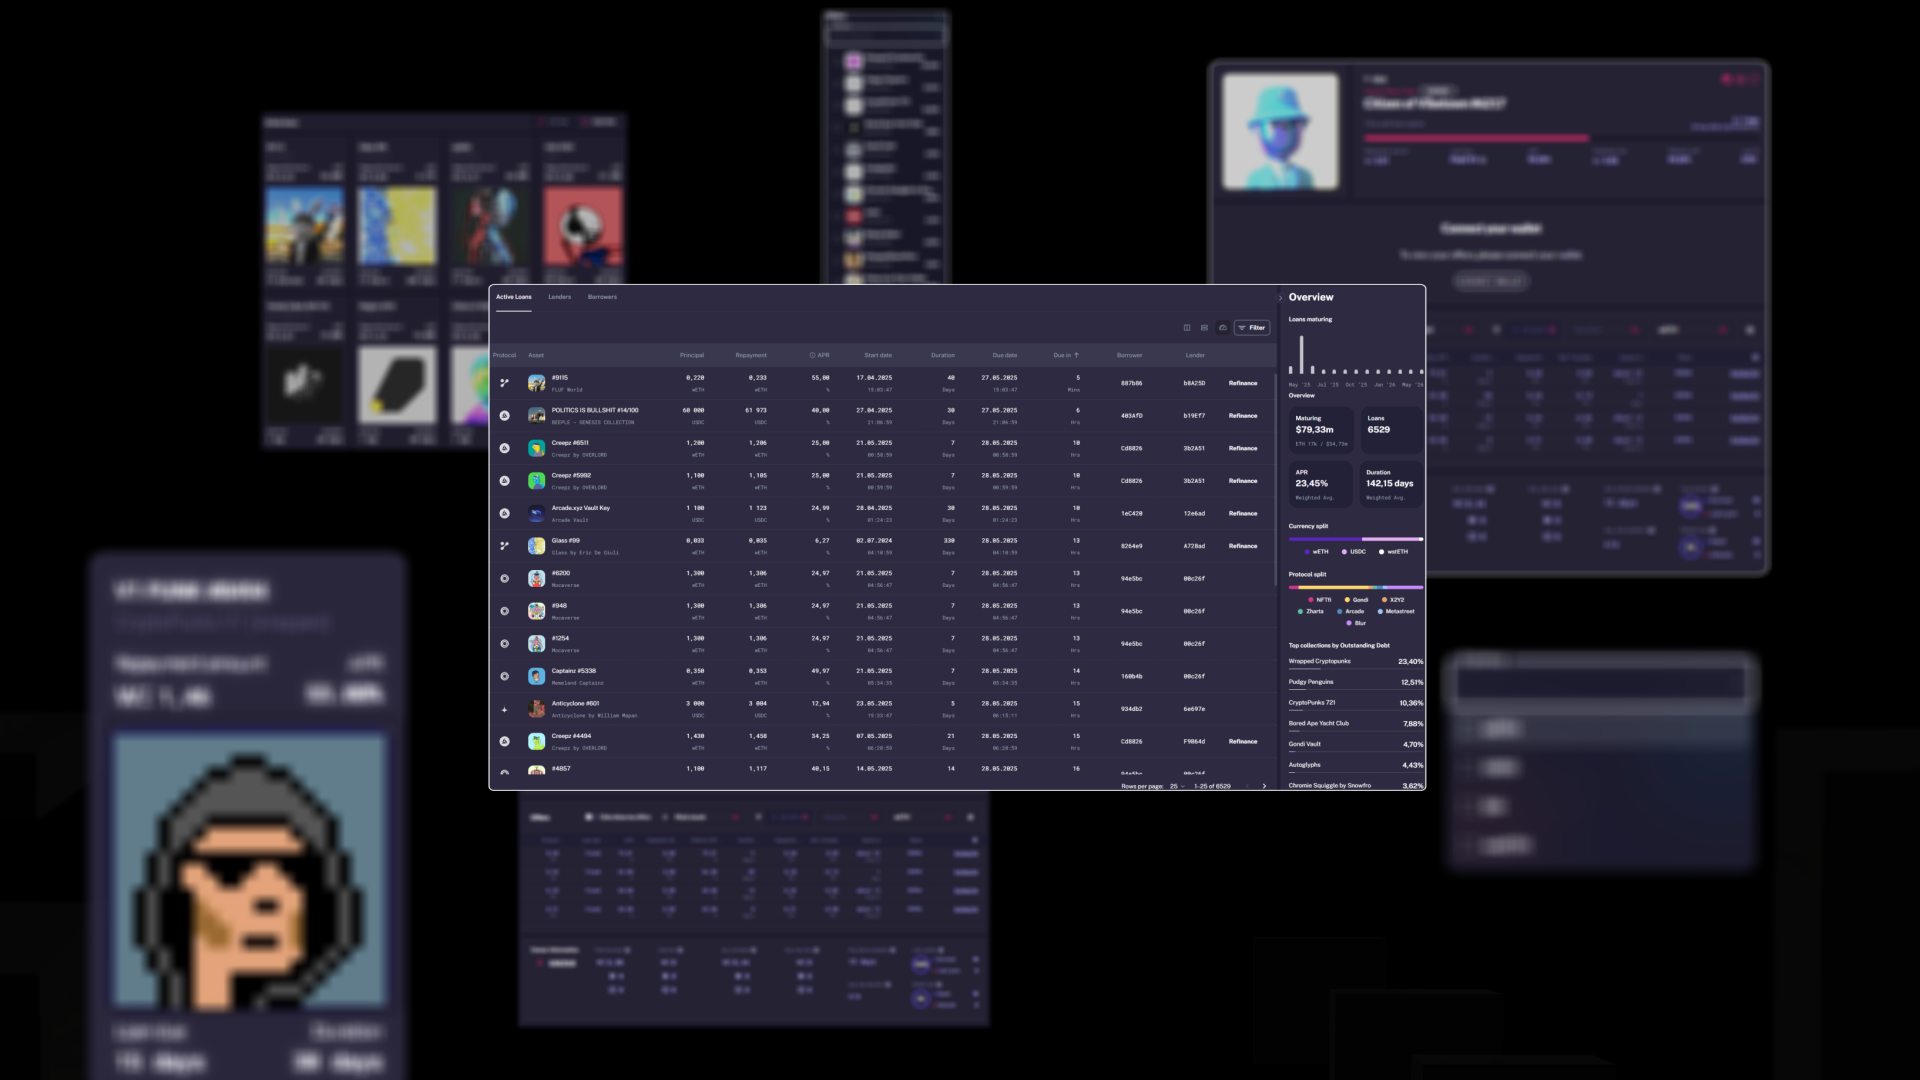Sort by the Due in column
The height and width of the screenshot is (1080, 1920).
(1065, 355)
